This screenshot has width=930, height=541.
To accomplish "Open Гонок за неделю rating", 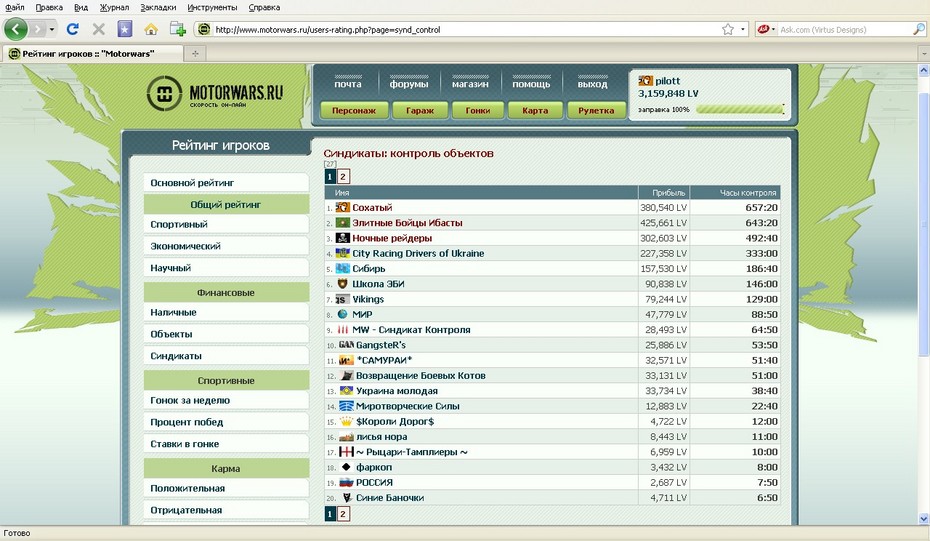I will (226, 400).
